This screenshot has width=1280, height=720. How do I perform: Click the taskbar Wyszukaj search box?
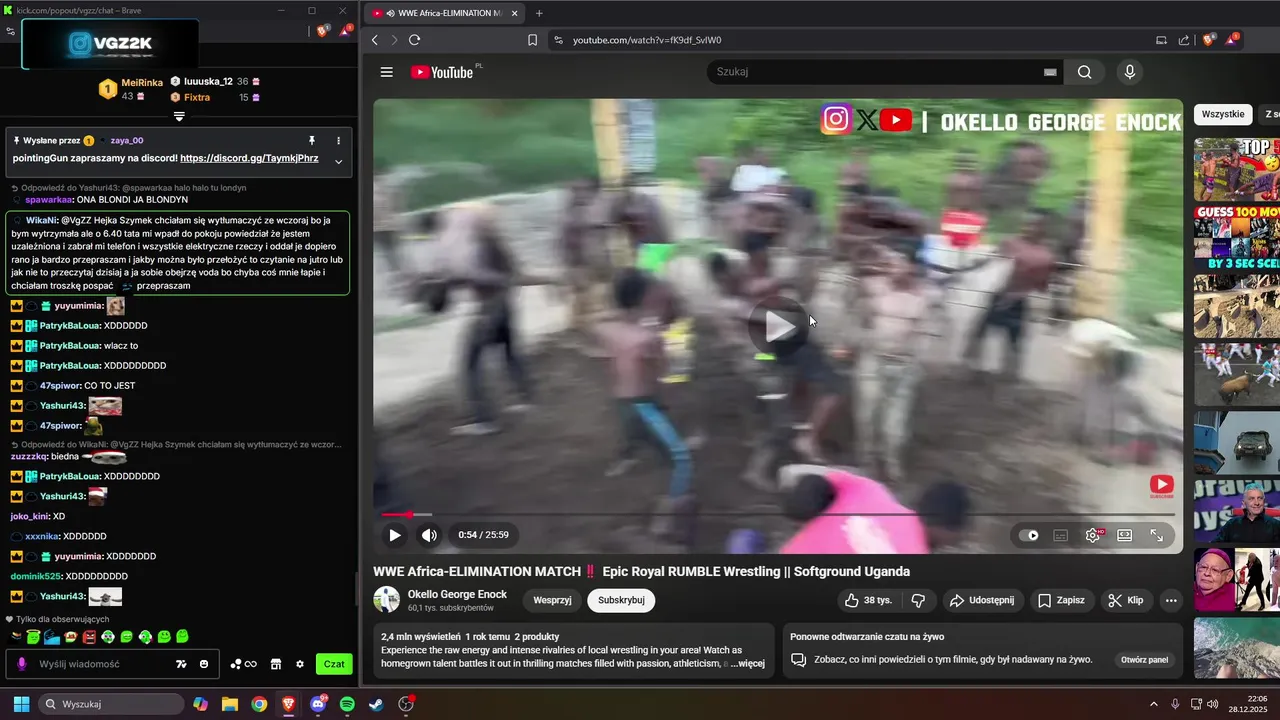point(111,704)
